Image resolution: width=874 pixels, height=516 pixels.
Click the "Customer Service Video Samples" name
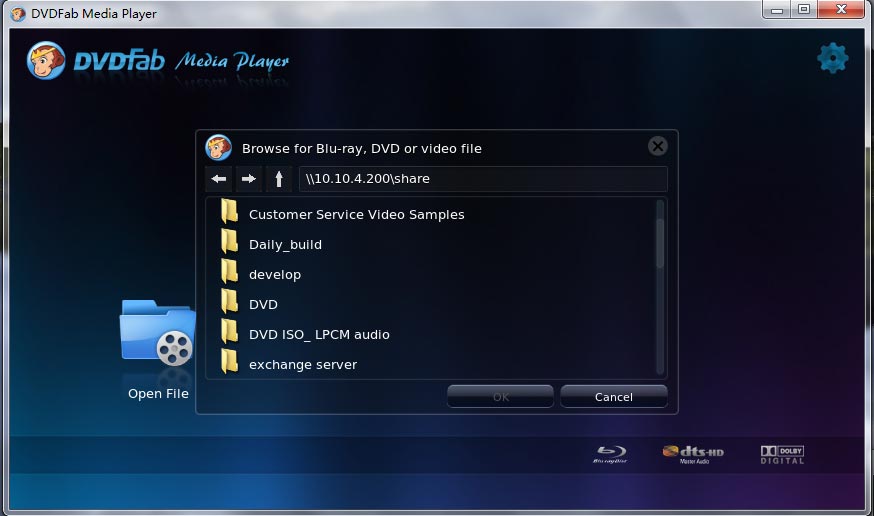pos(357,215)
